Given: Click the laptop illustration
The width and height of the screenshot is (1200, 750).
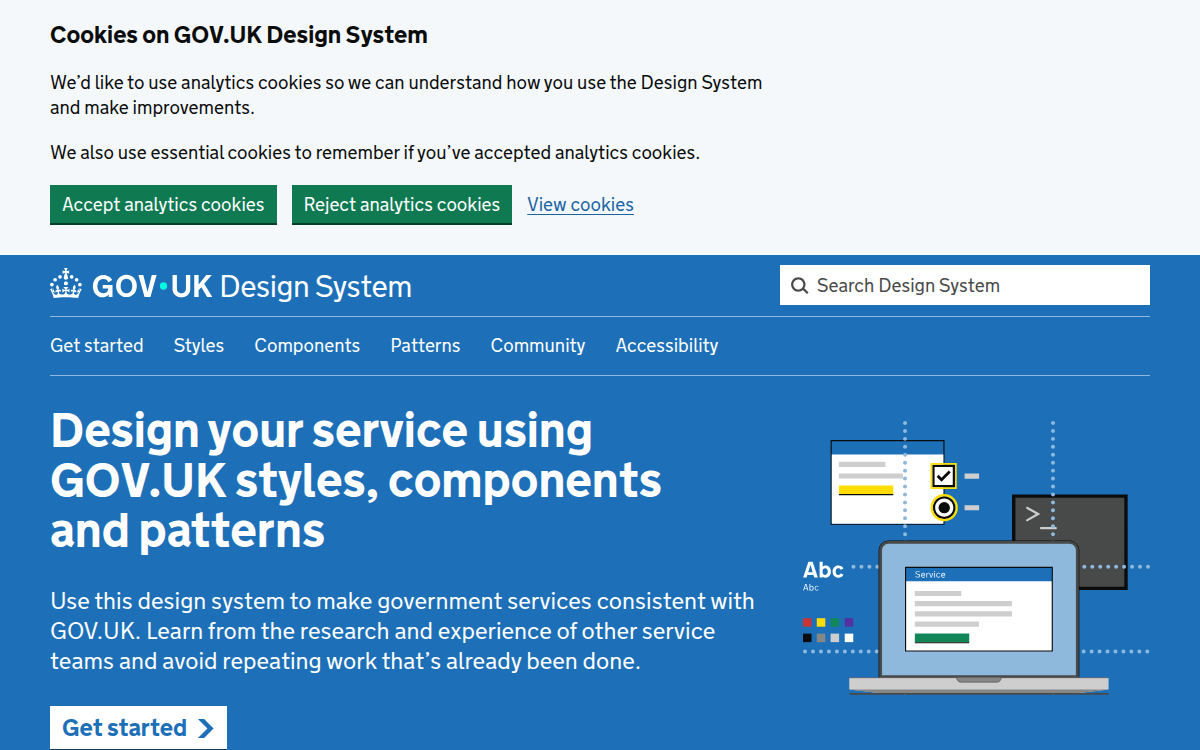Looking at the screenshot, I should (978, 616).
